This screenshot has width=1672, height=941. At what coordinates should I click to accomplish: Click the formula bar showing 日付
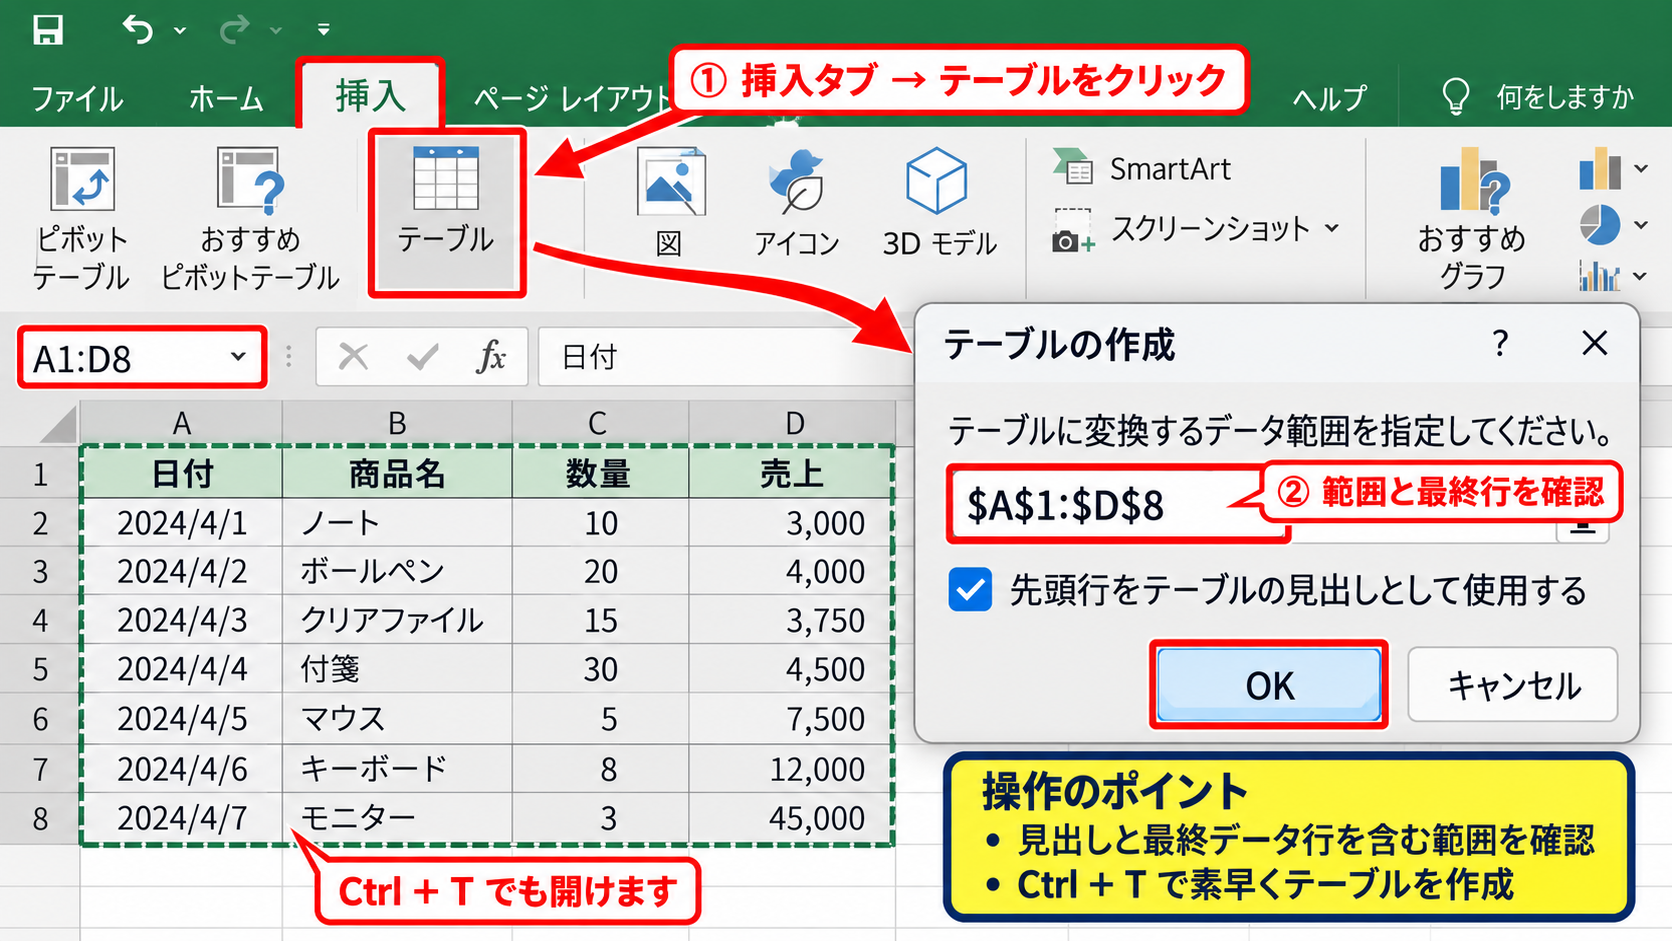coord(724,357)
